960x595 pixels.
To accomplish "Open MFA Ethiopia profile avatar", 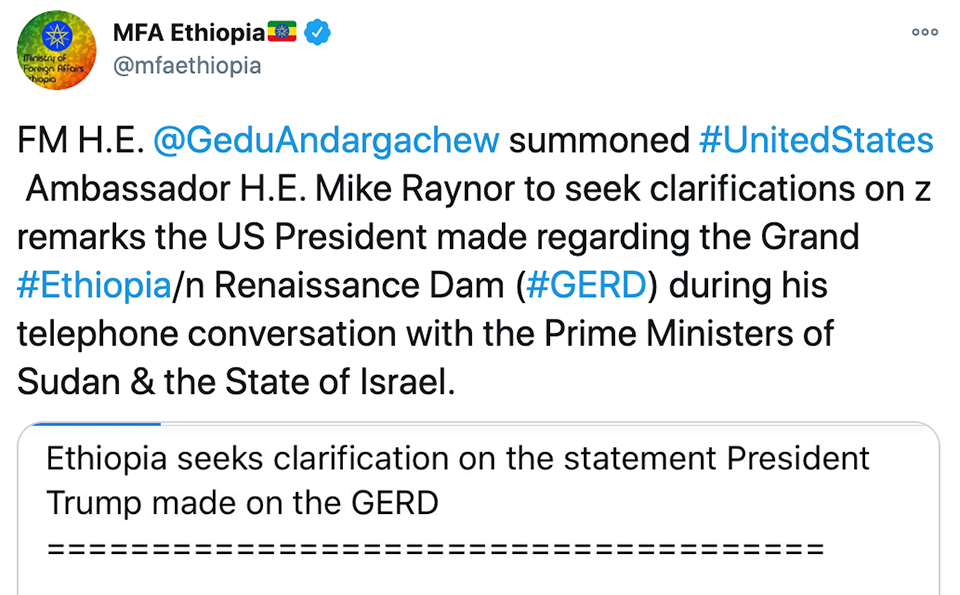I will [x=56, y=50].
